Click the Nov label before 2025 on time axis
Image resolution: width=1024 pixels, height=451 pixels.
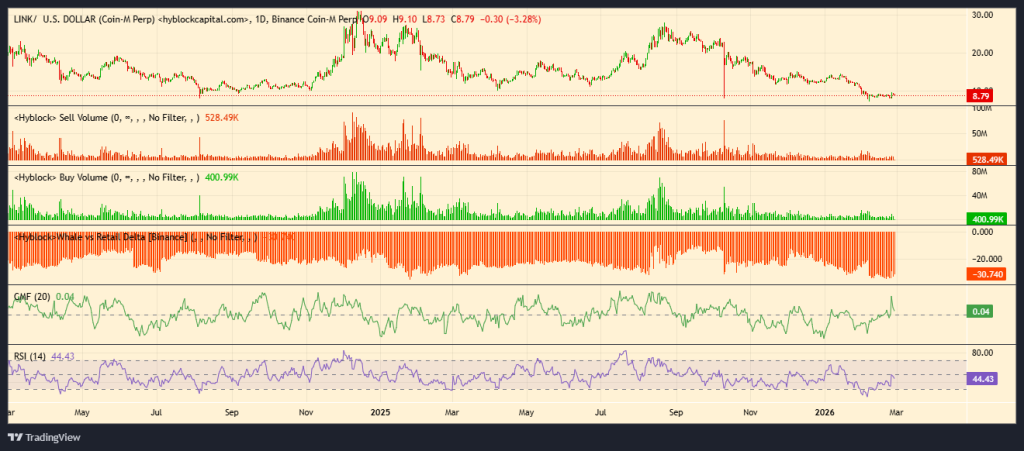307,411
